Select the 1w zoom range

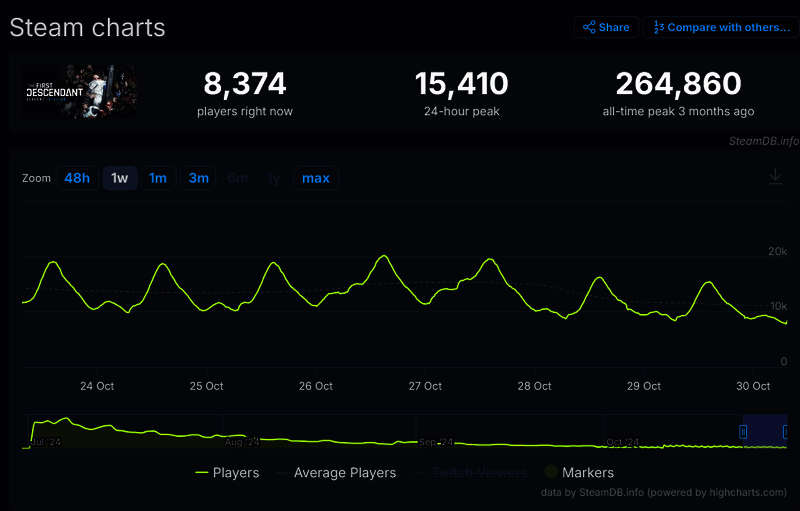coord(120,178)
